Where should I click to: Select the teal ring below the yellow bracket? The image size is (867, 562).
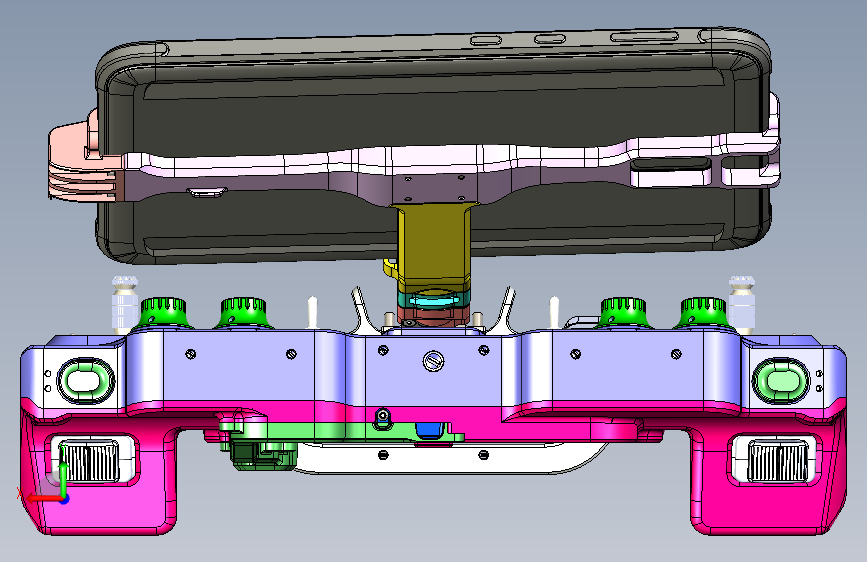tap(434, 300)
